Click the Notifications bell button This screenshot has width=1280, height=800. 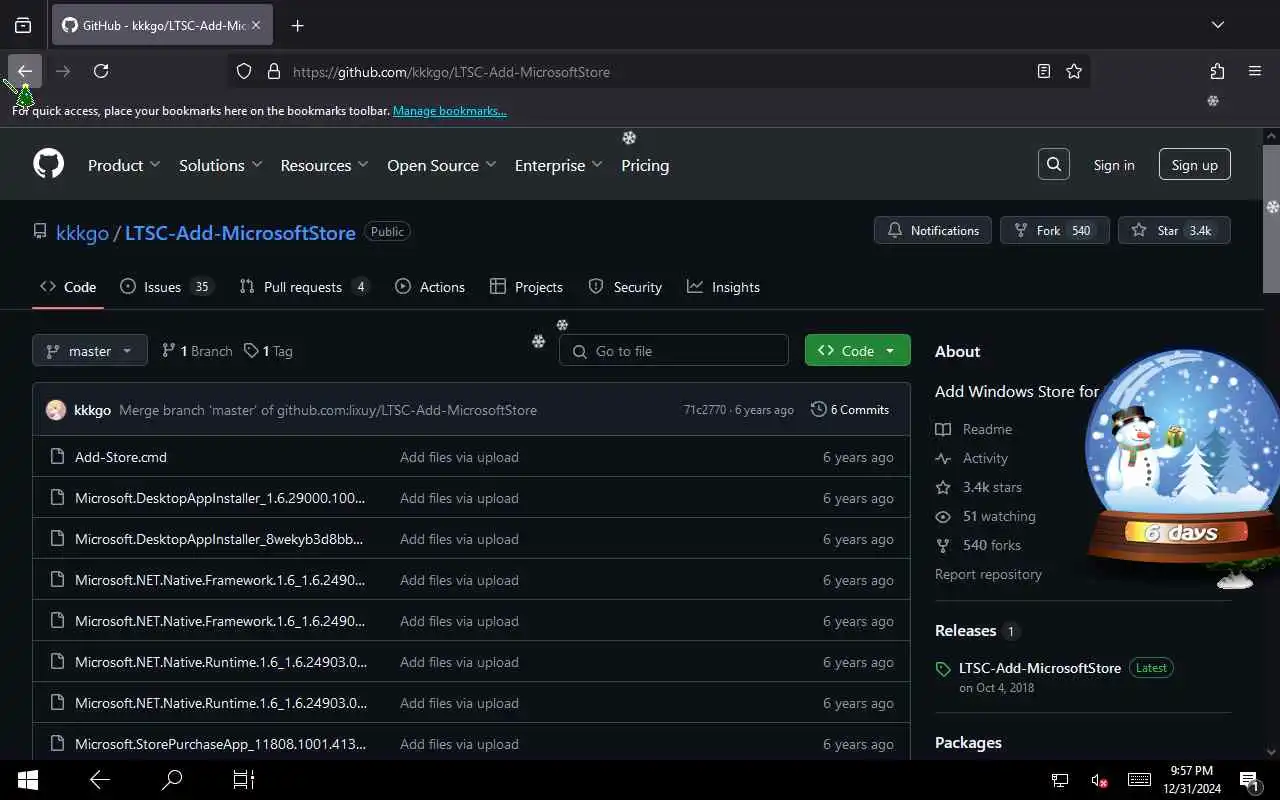coord(933,230)
